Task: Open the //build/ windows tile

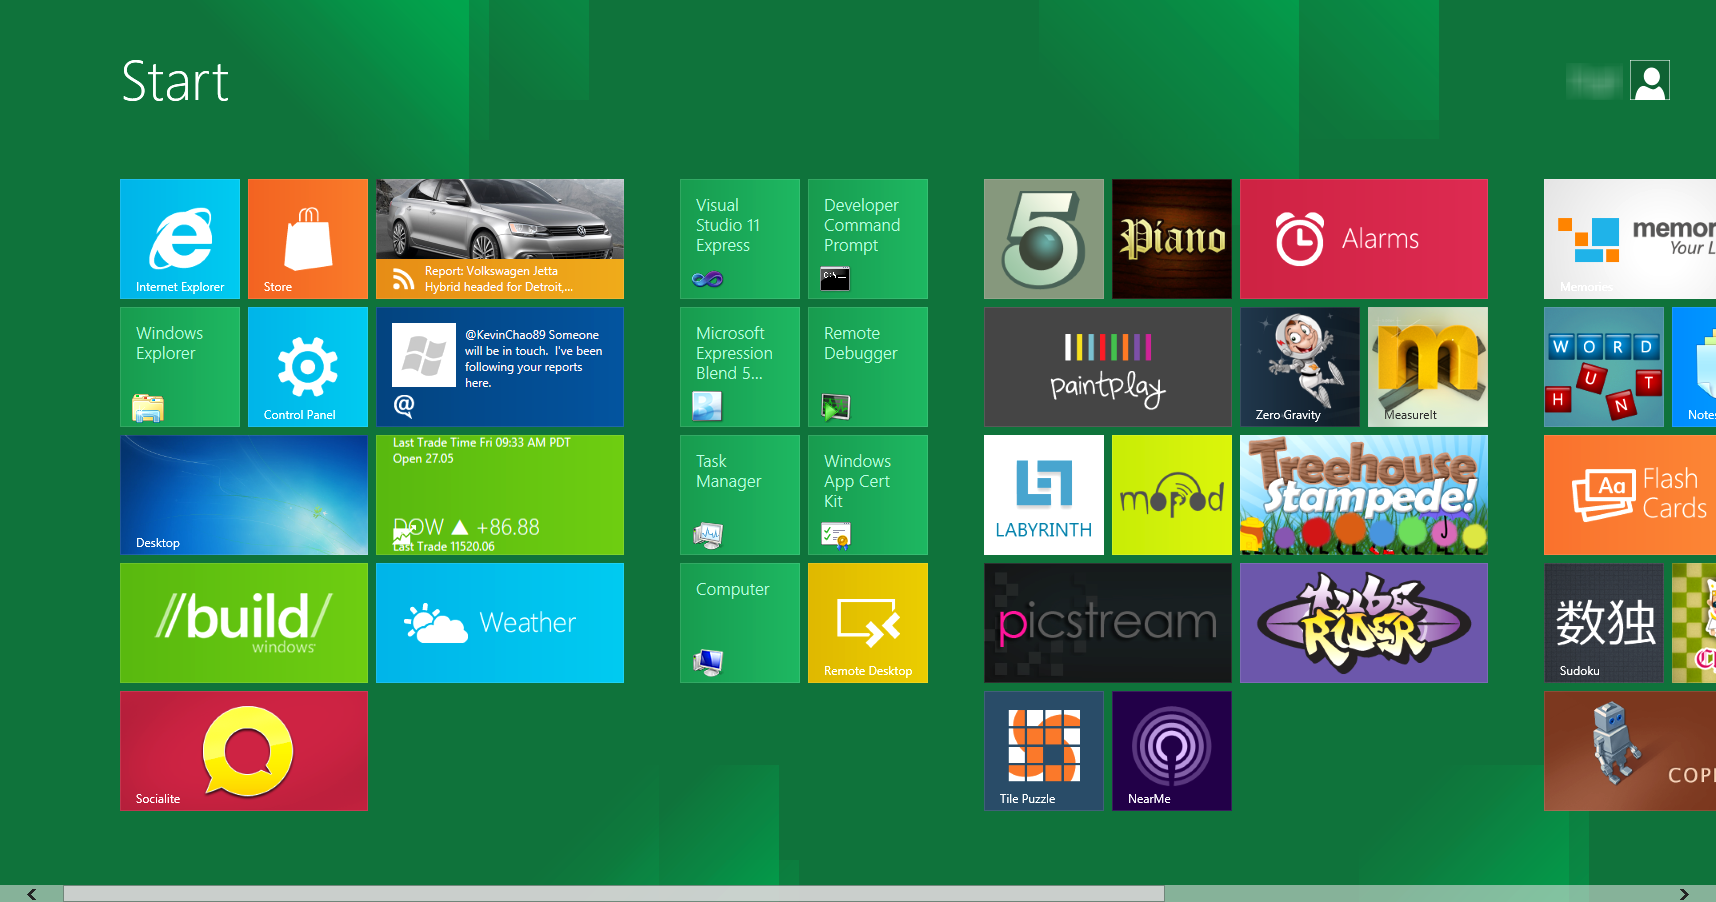Action: (244, 623)
